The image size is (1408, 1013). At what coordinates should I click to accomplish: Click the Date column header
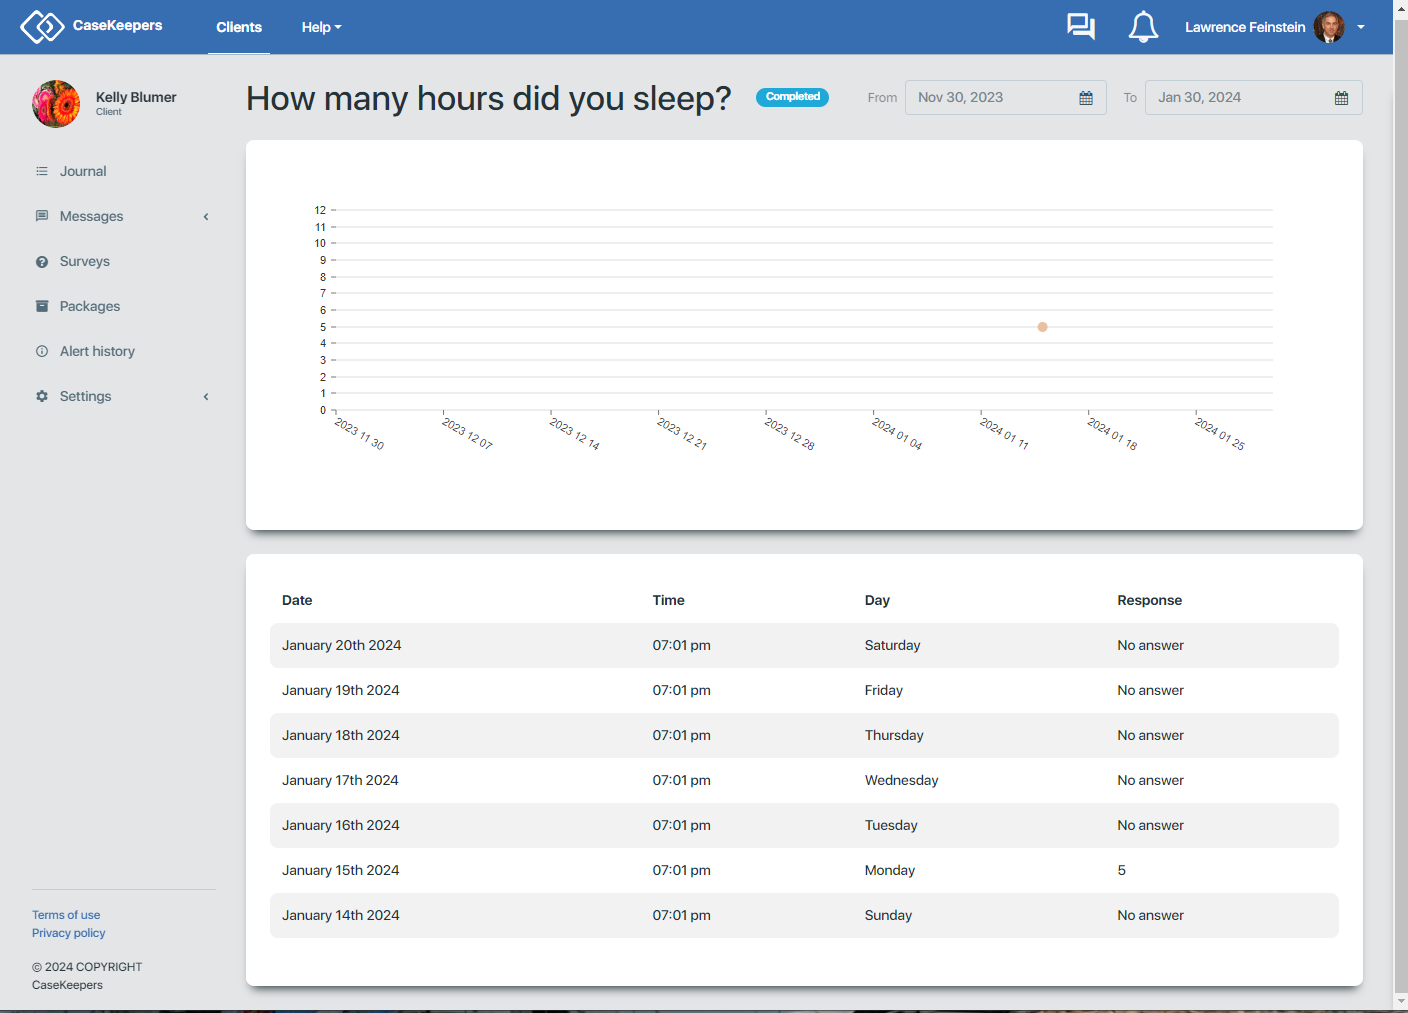click(x=297, y=600)
